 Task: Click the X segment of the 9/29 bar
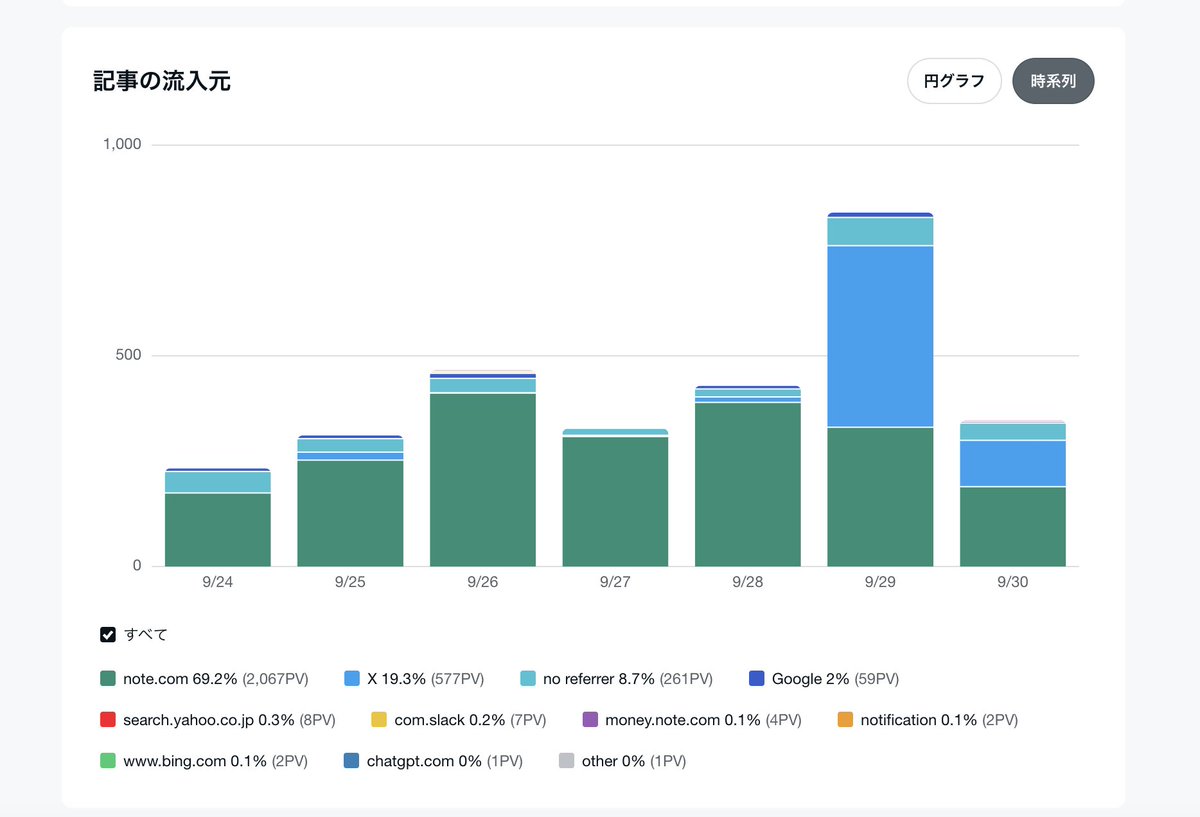[880, 336]
